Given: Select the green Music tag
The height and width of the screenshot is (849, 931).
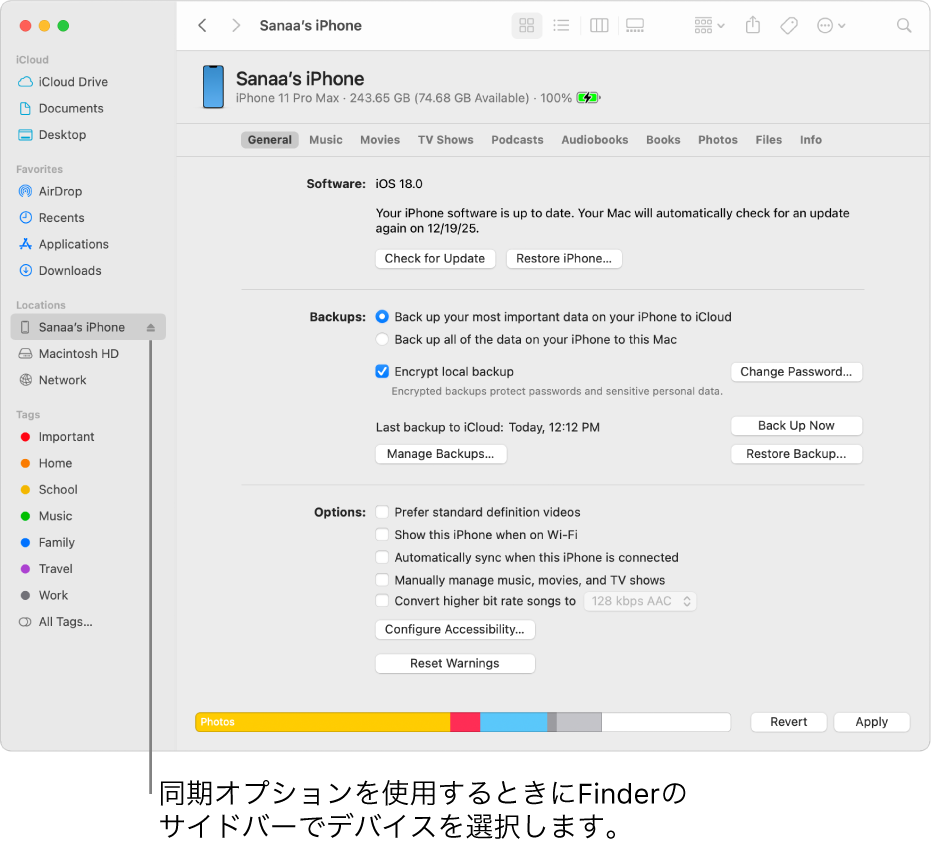Looking at the screenshot, I should 46,516.
